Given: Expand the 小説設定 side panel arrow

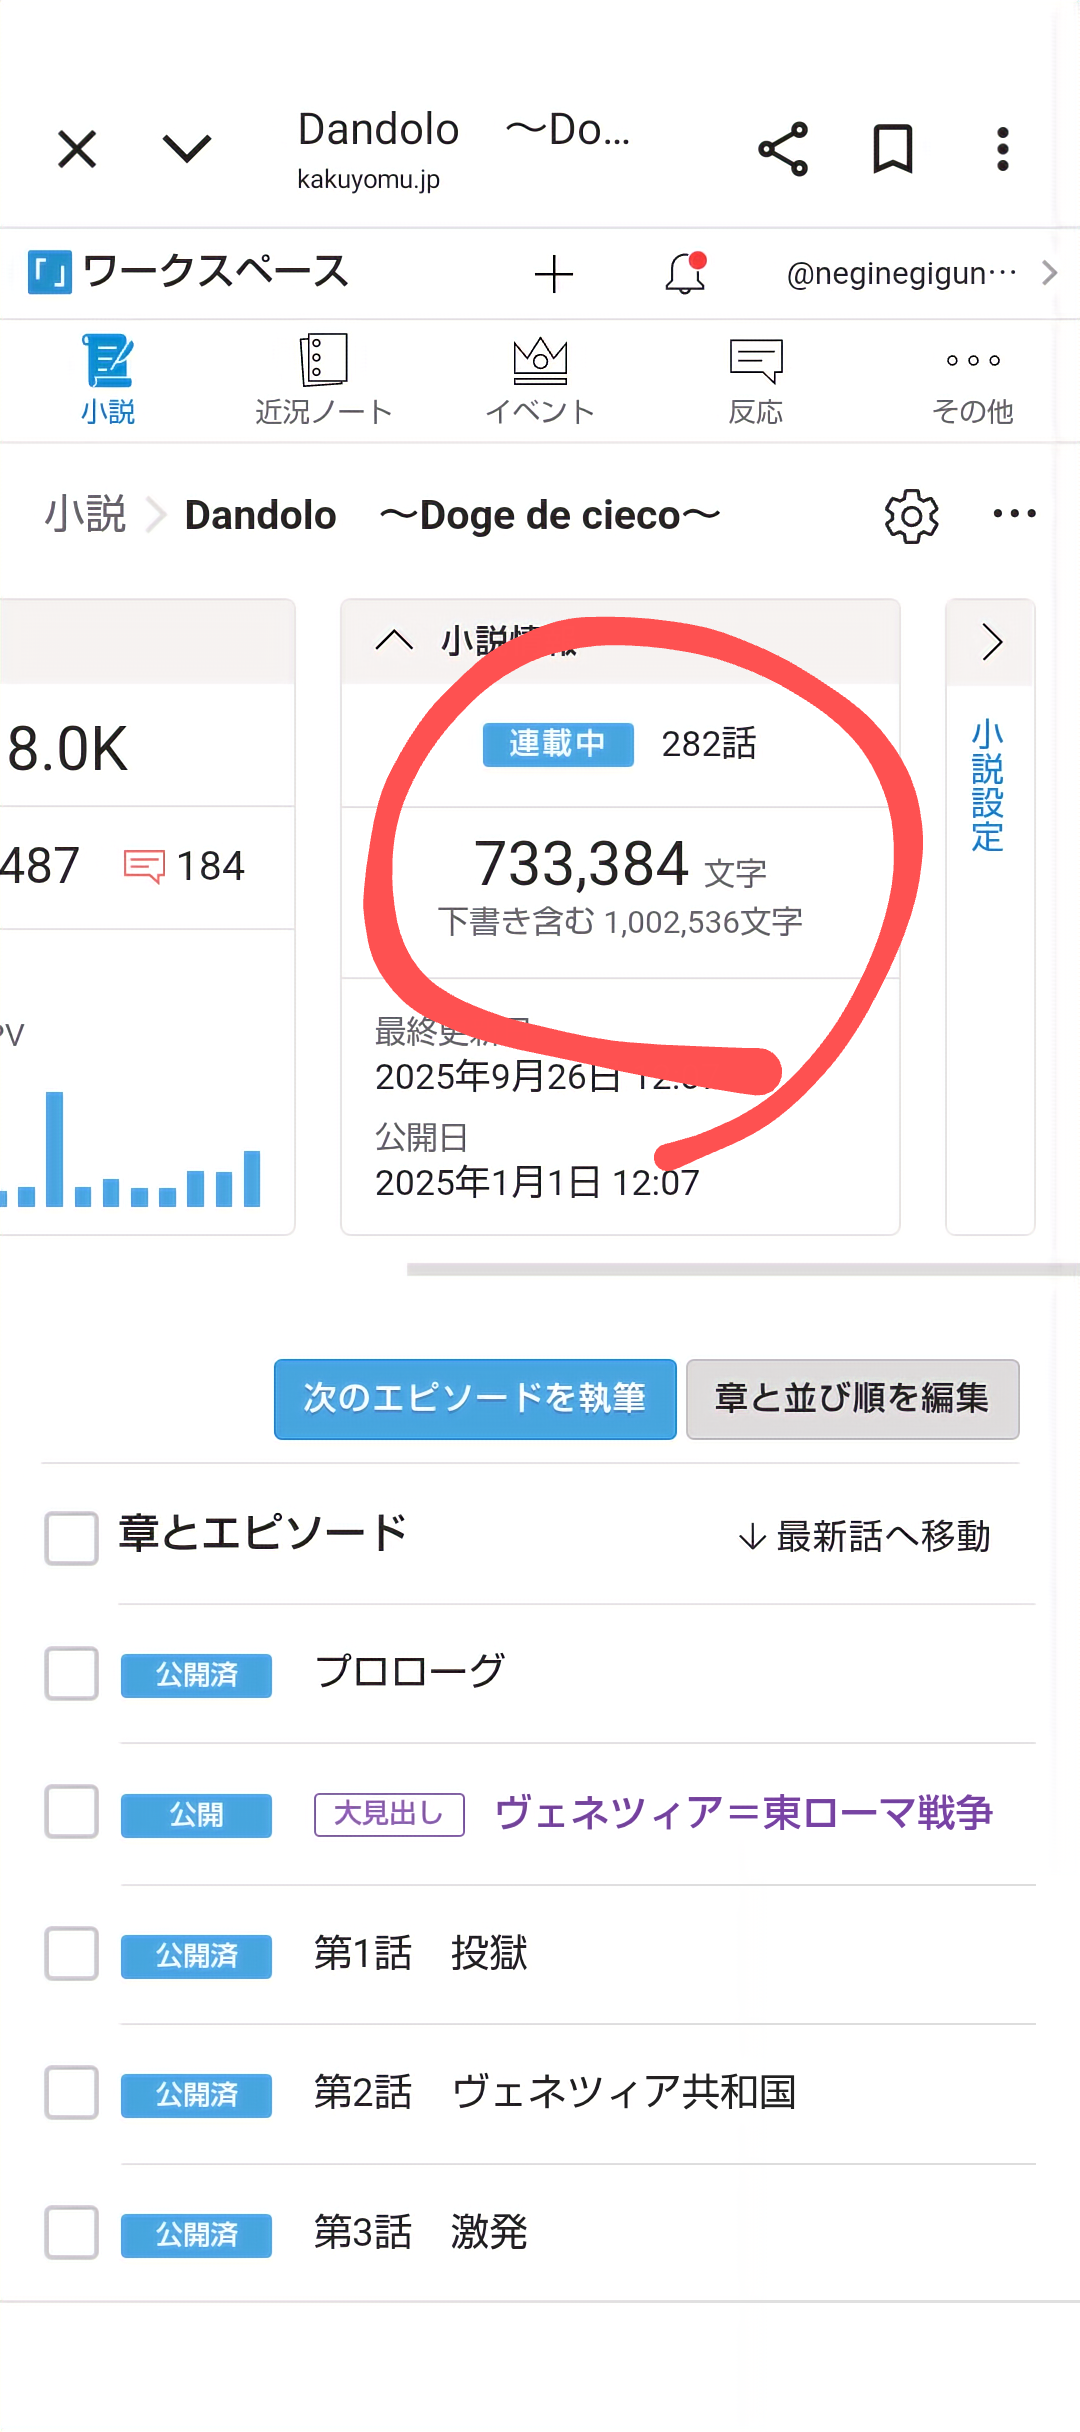Looking at the screenshot, I should (990, 642).
